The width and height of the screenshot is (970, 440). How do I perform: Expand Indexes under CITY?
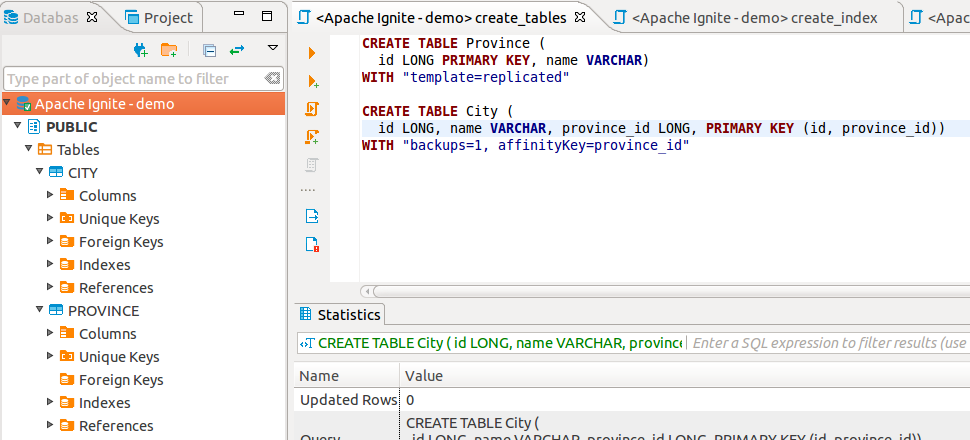coord(51,264)
